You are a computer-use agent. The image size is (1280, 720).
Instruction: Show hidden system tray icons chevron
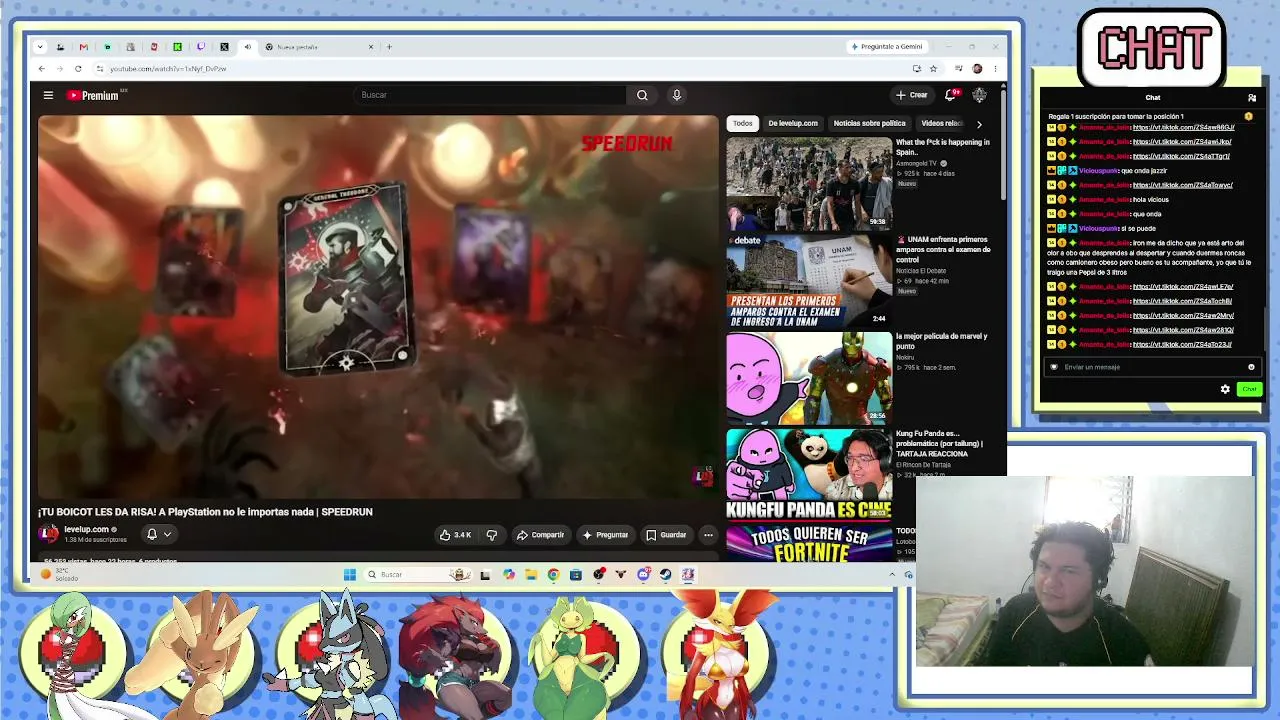tap(892, 575)
